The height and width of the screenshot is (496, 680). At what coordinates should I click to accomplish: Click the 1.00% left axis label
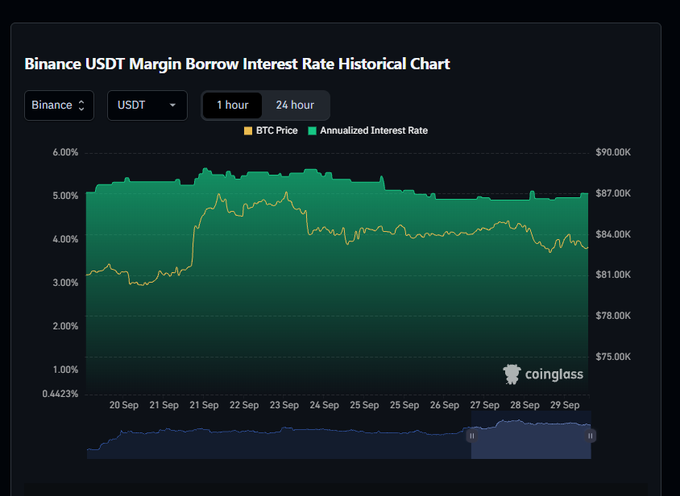click(x=65, y=369)
